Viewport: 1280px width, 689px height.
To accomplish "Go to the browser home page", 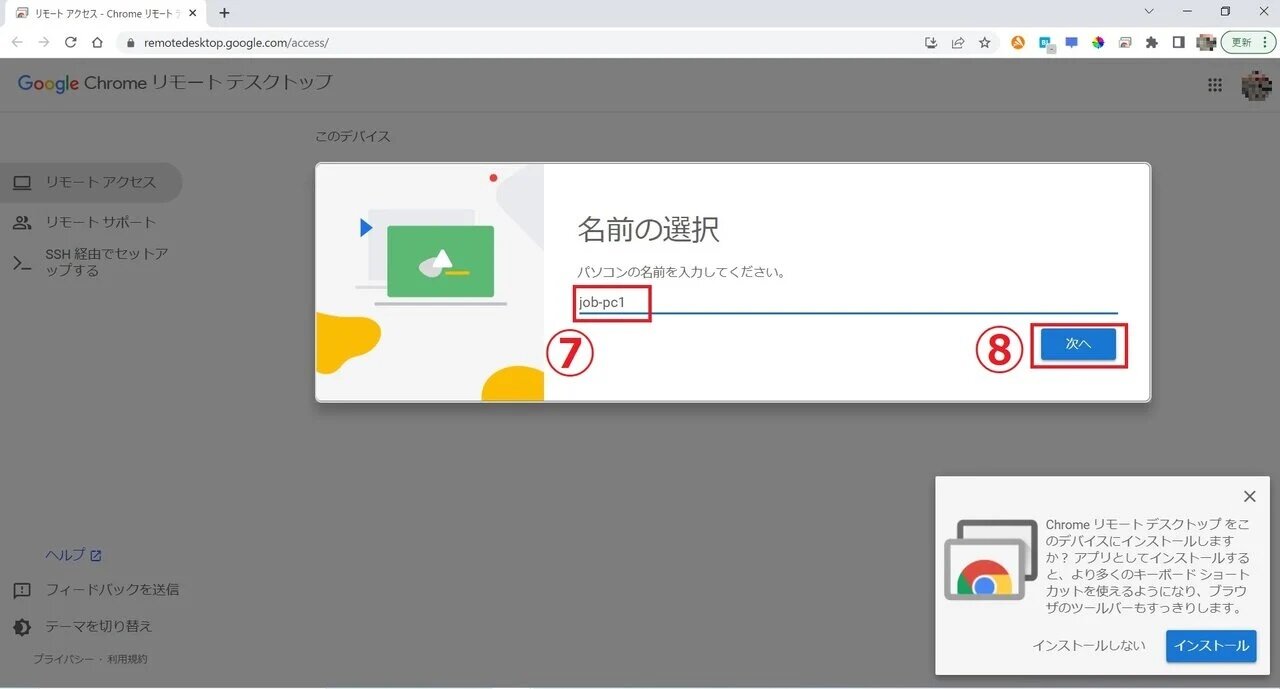I will pyautogui.click(x=97, y=42).
